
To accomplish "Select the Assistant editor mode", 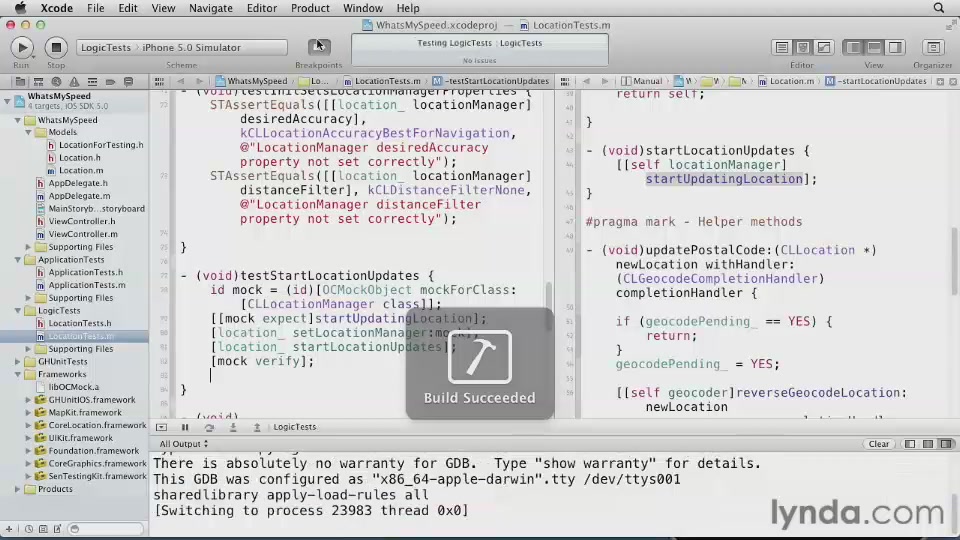I will 803,47.
